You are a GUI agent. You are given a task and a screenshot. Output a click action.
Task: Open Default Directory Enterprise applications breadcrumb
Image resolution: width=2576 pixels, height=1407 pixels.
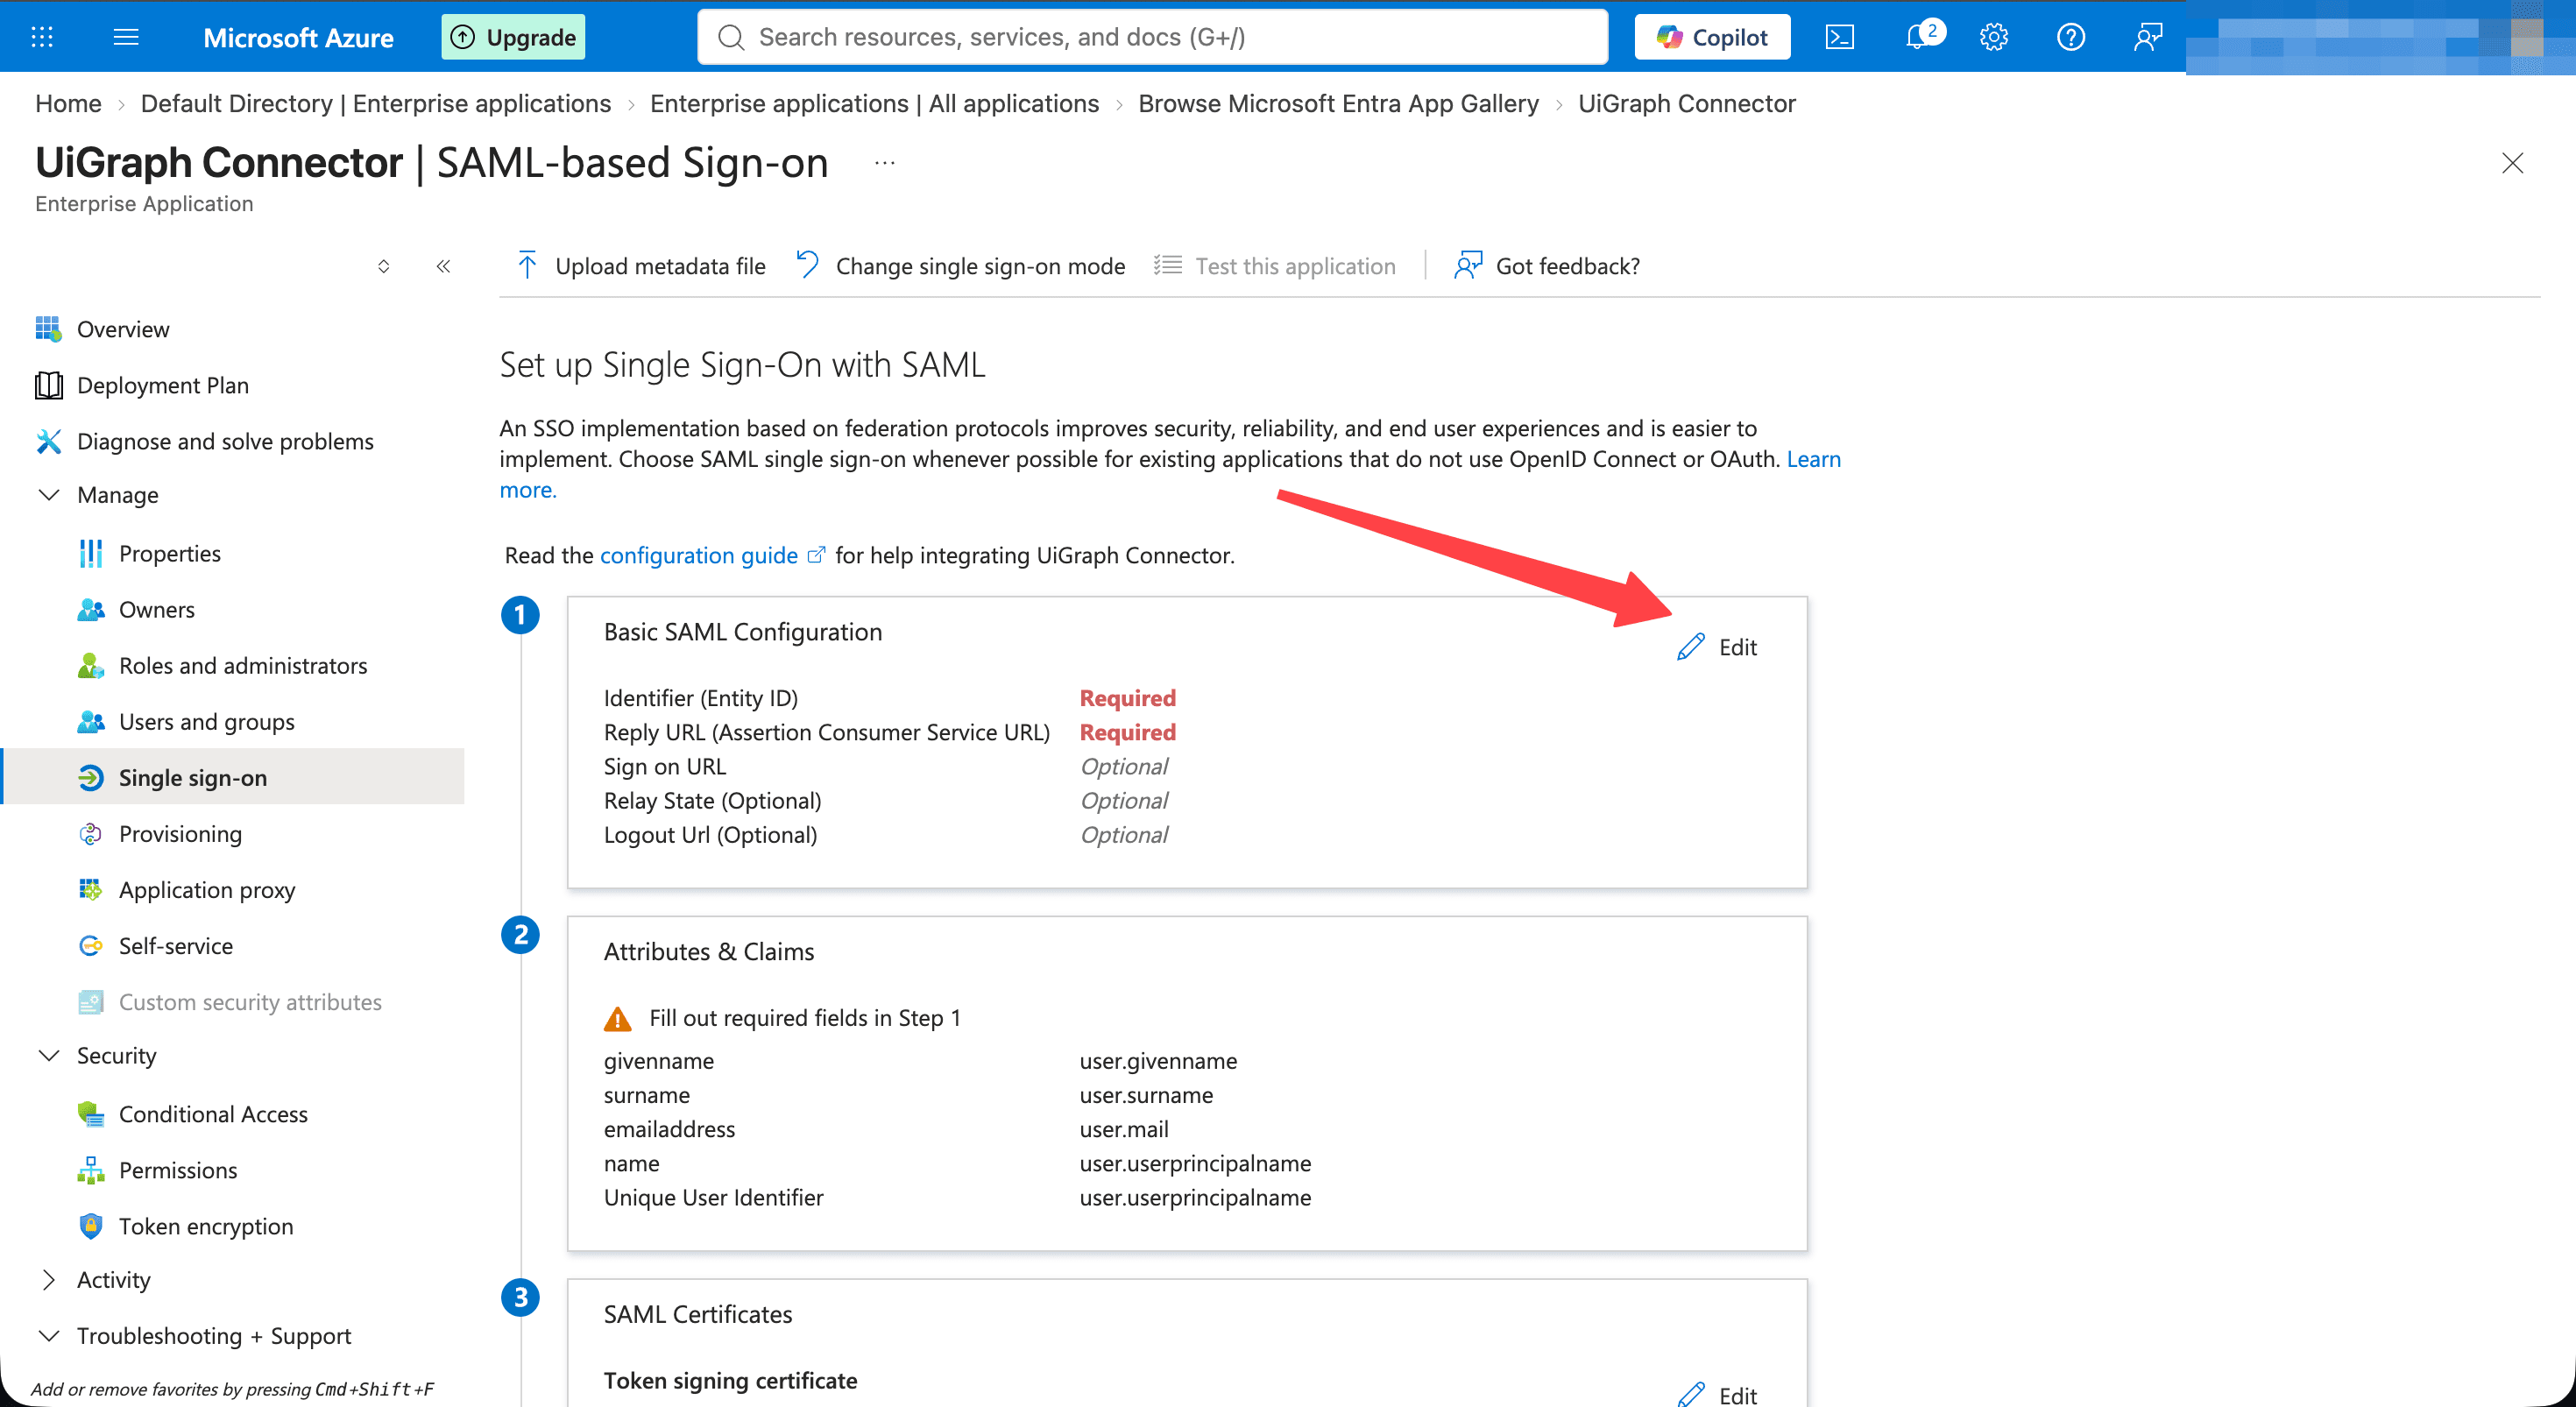[375, 103]
